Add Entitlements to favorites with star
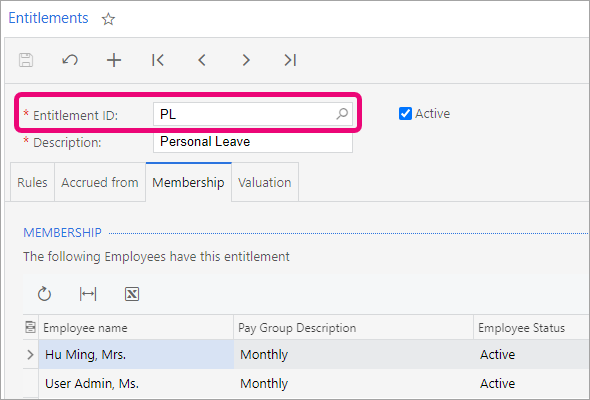Viewport: 590px width, 400px height. tap(108, 19)
